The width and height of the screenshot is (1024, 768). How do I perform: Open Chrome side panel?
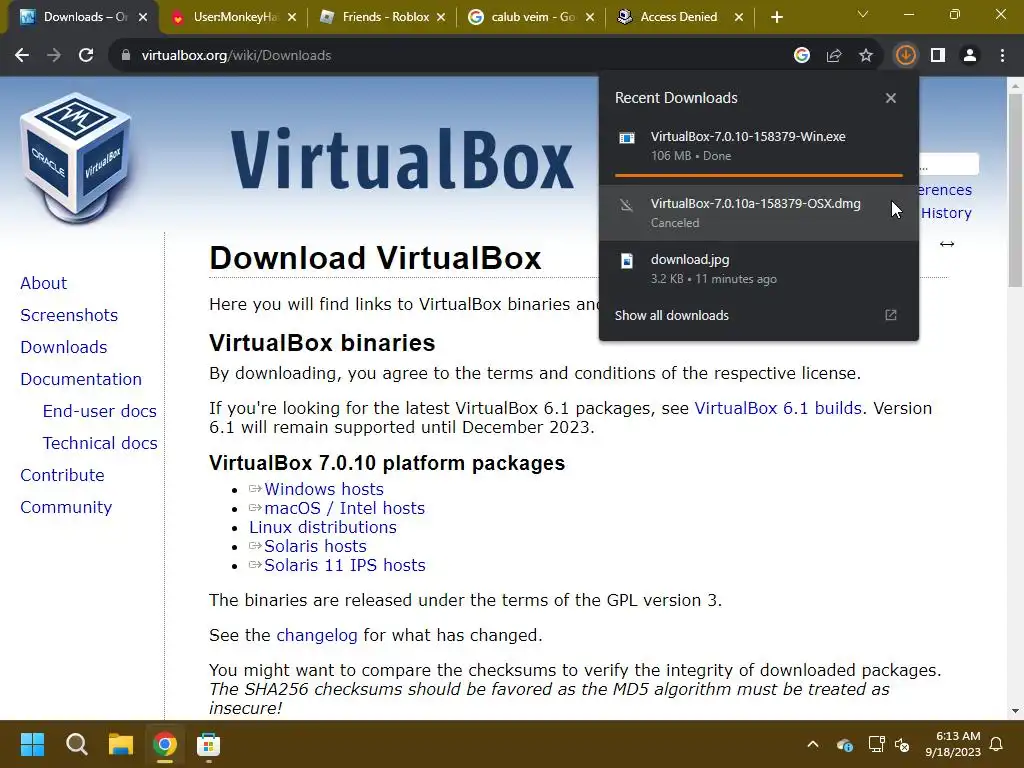(938, 56)
